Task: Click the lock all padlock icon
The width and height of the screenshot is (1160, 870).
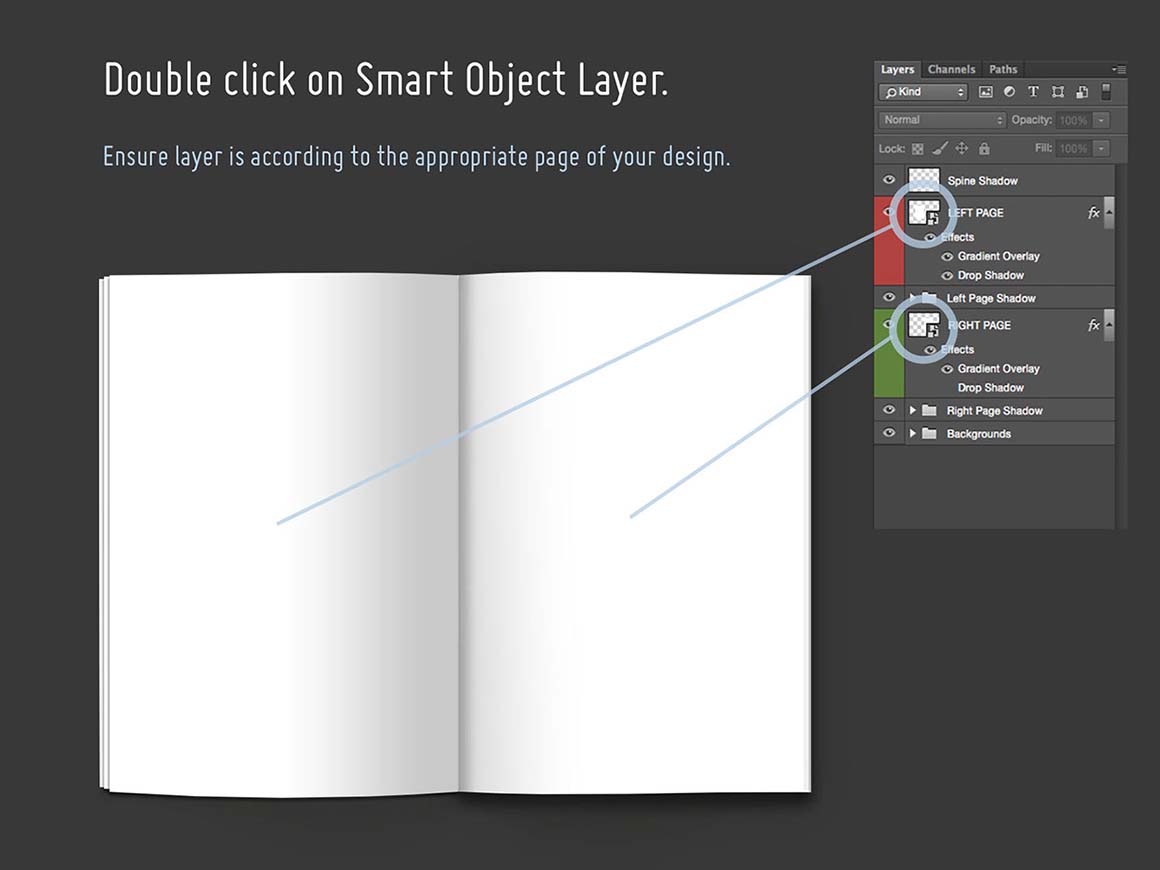Action: (984, 149)
